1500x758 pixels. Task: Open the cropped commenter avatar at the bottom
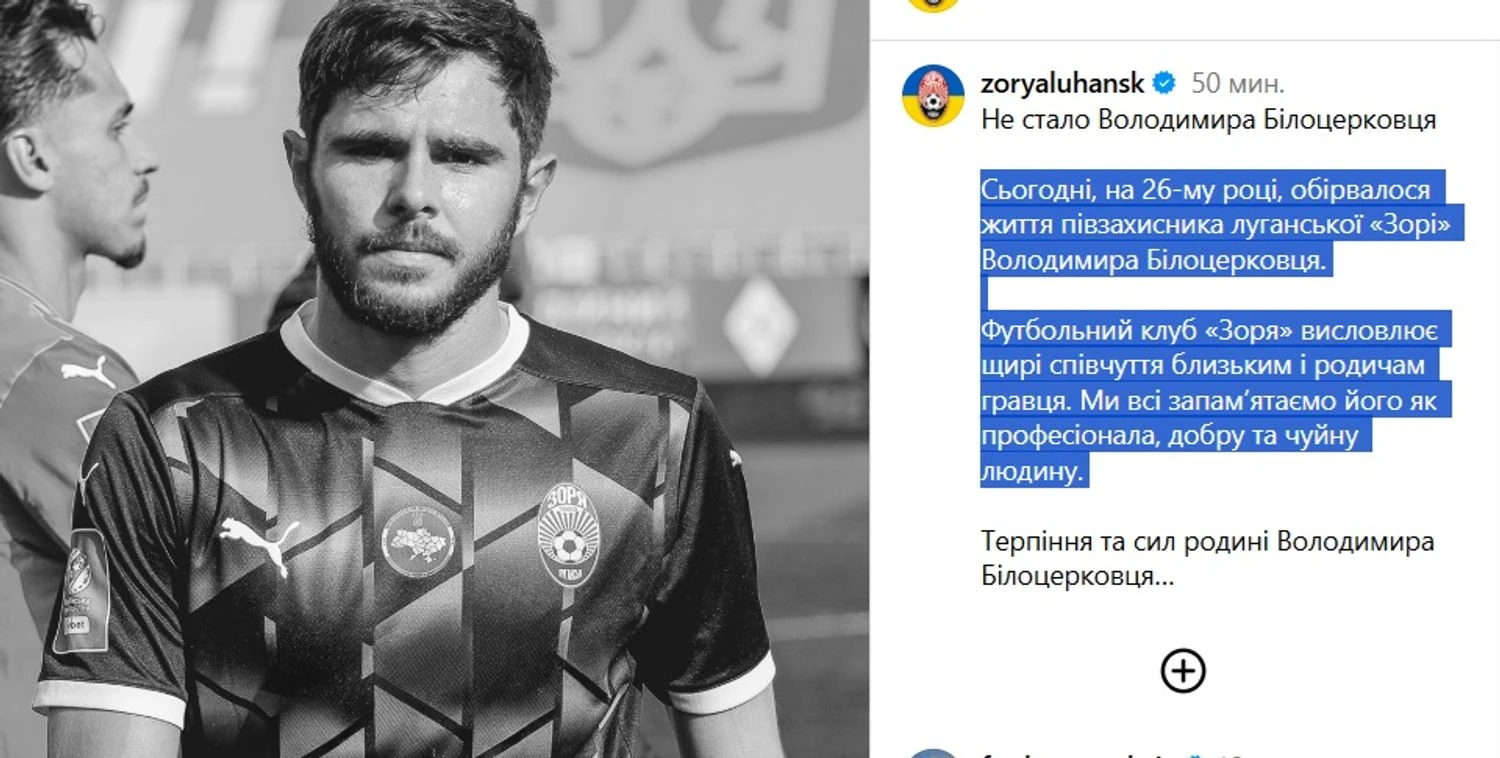point(933,753)
